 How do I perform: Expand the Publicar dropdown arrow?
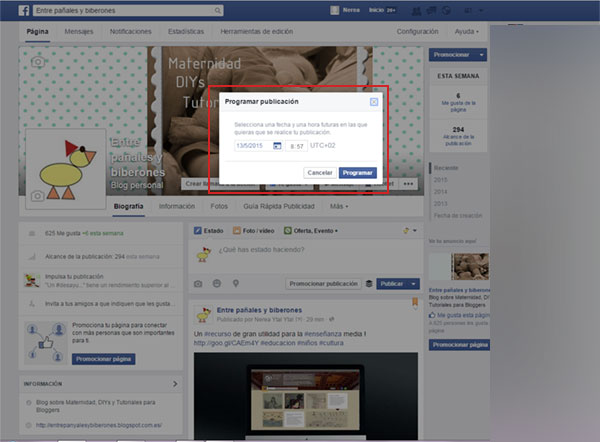click(x=413, y=284)
